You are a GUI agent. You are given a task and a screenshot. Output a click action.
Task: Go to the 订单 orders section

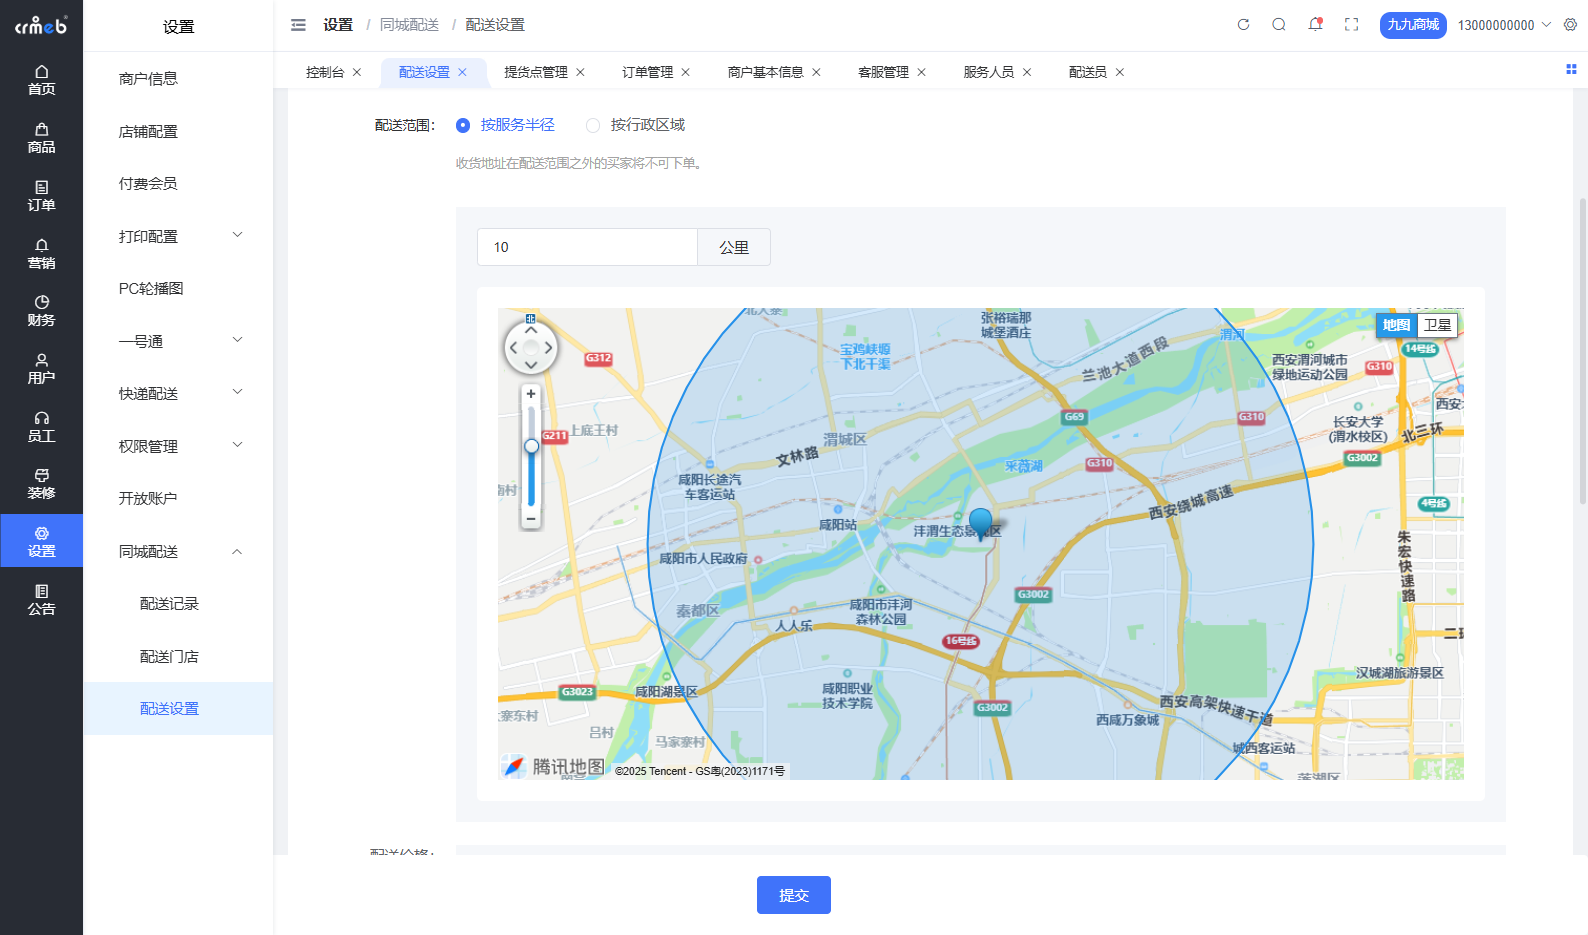(41, 196)
